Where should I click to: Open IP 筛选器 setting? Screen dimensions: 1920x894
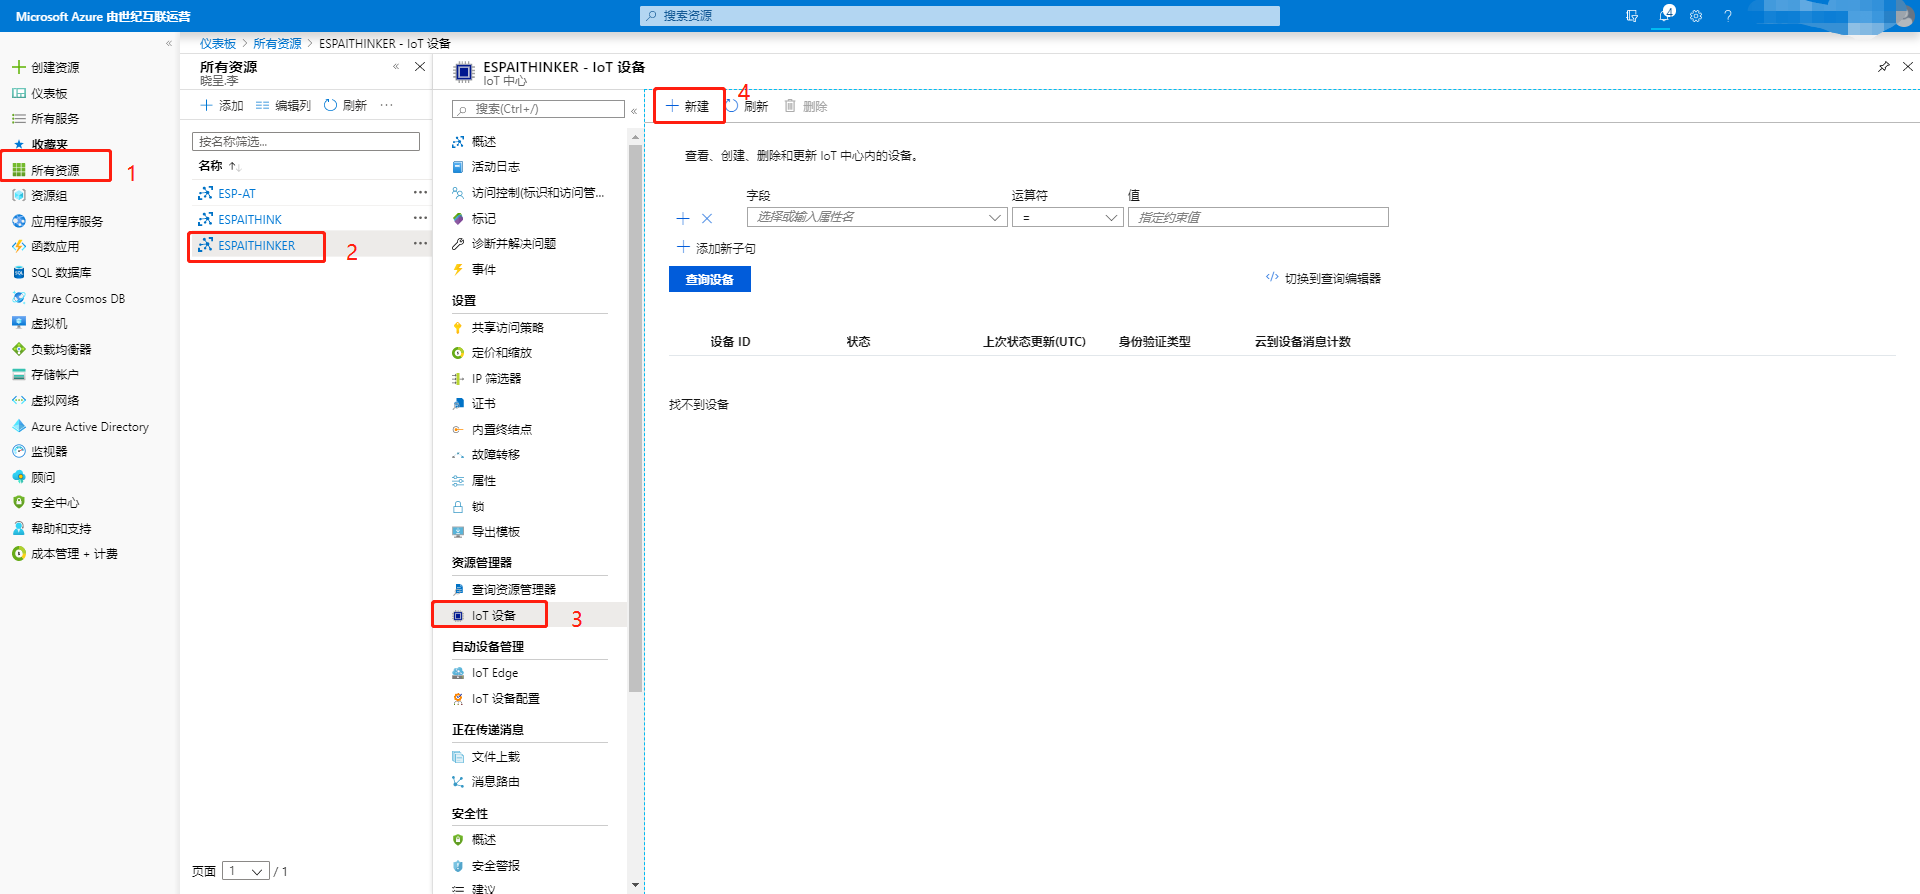497,378
